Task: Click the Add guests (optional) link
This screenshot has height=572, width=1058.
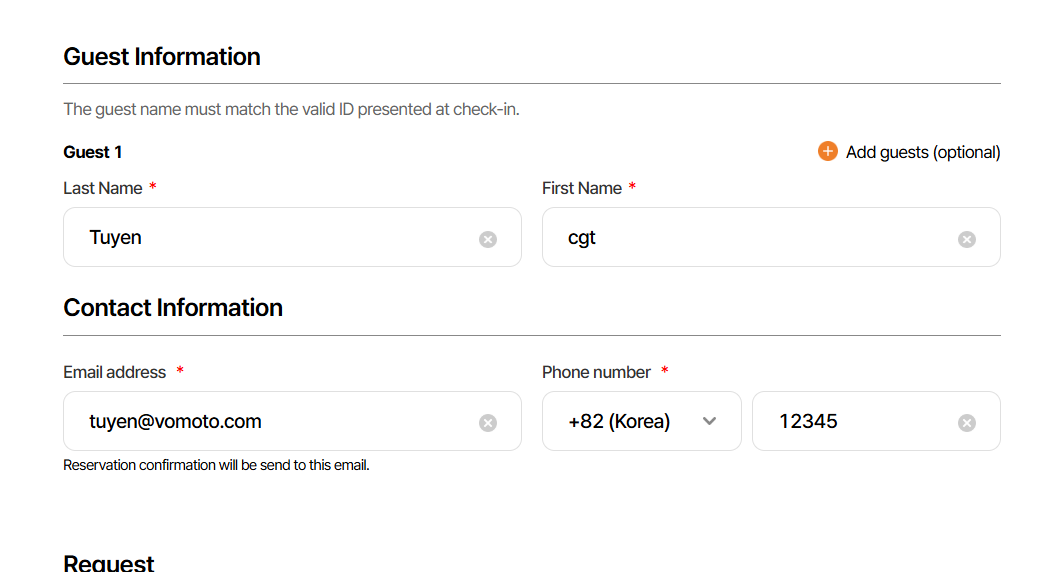Action: tap(922, 152)
